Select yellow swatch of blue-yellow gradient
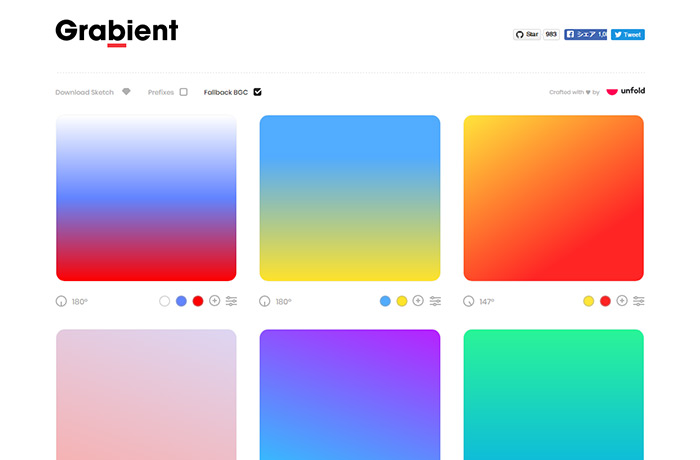700x460 pixels. pyautogui.click(x=402, y=301)
